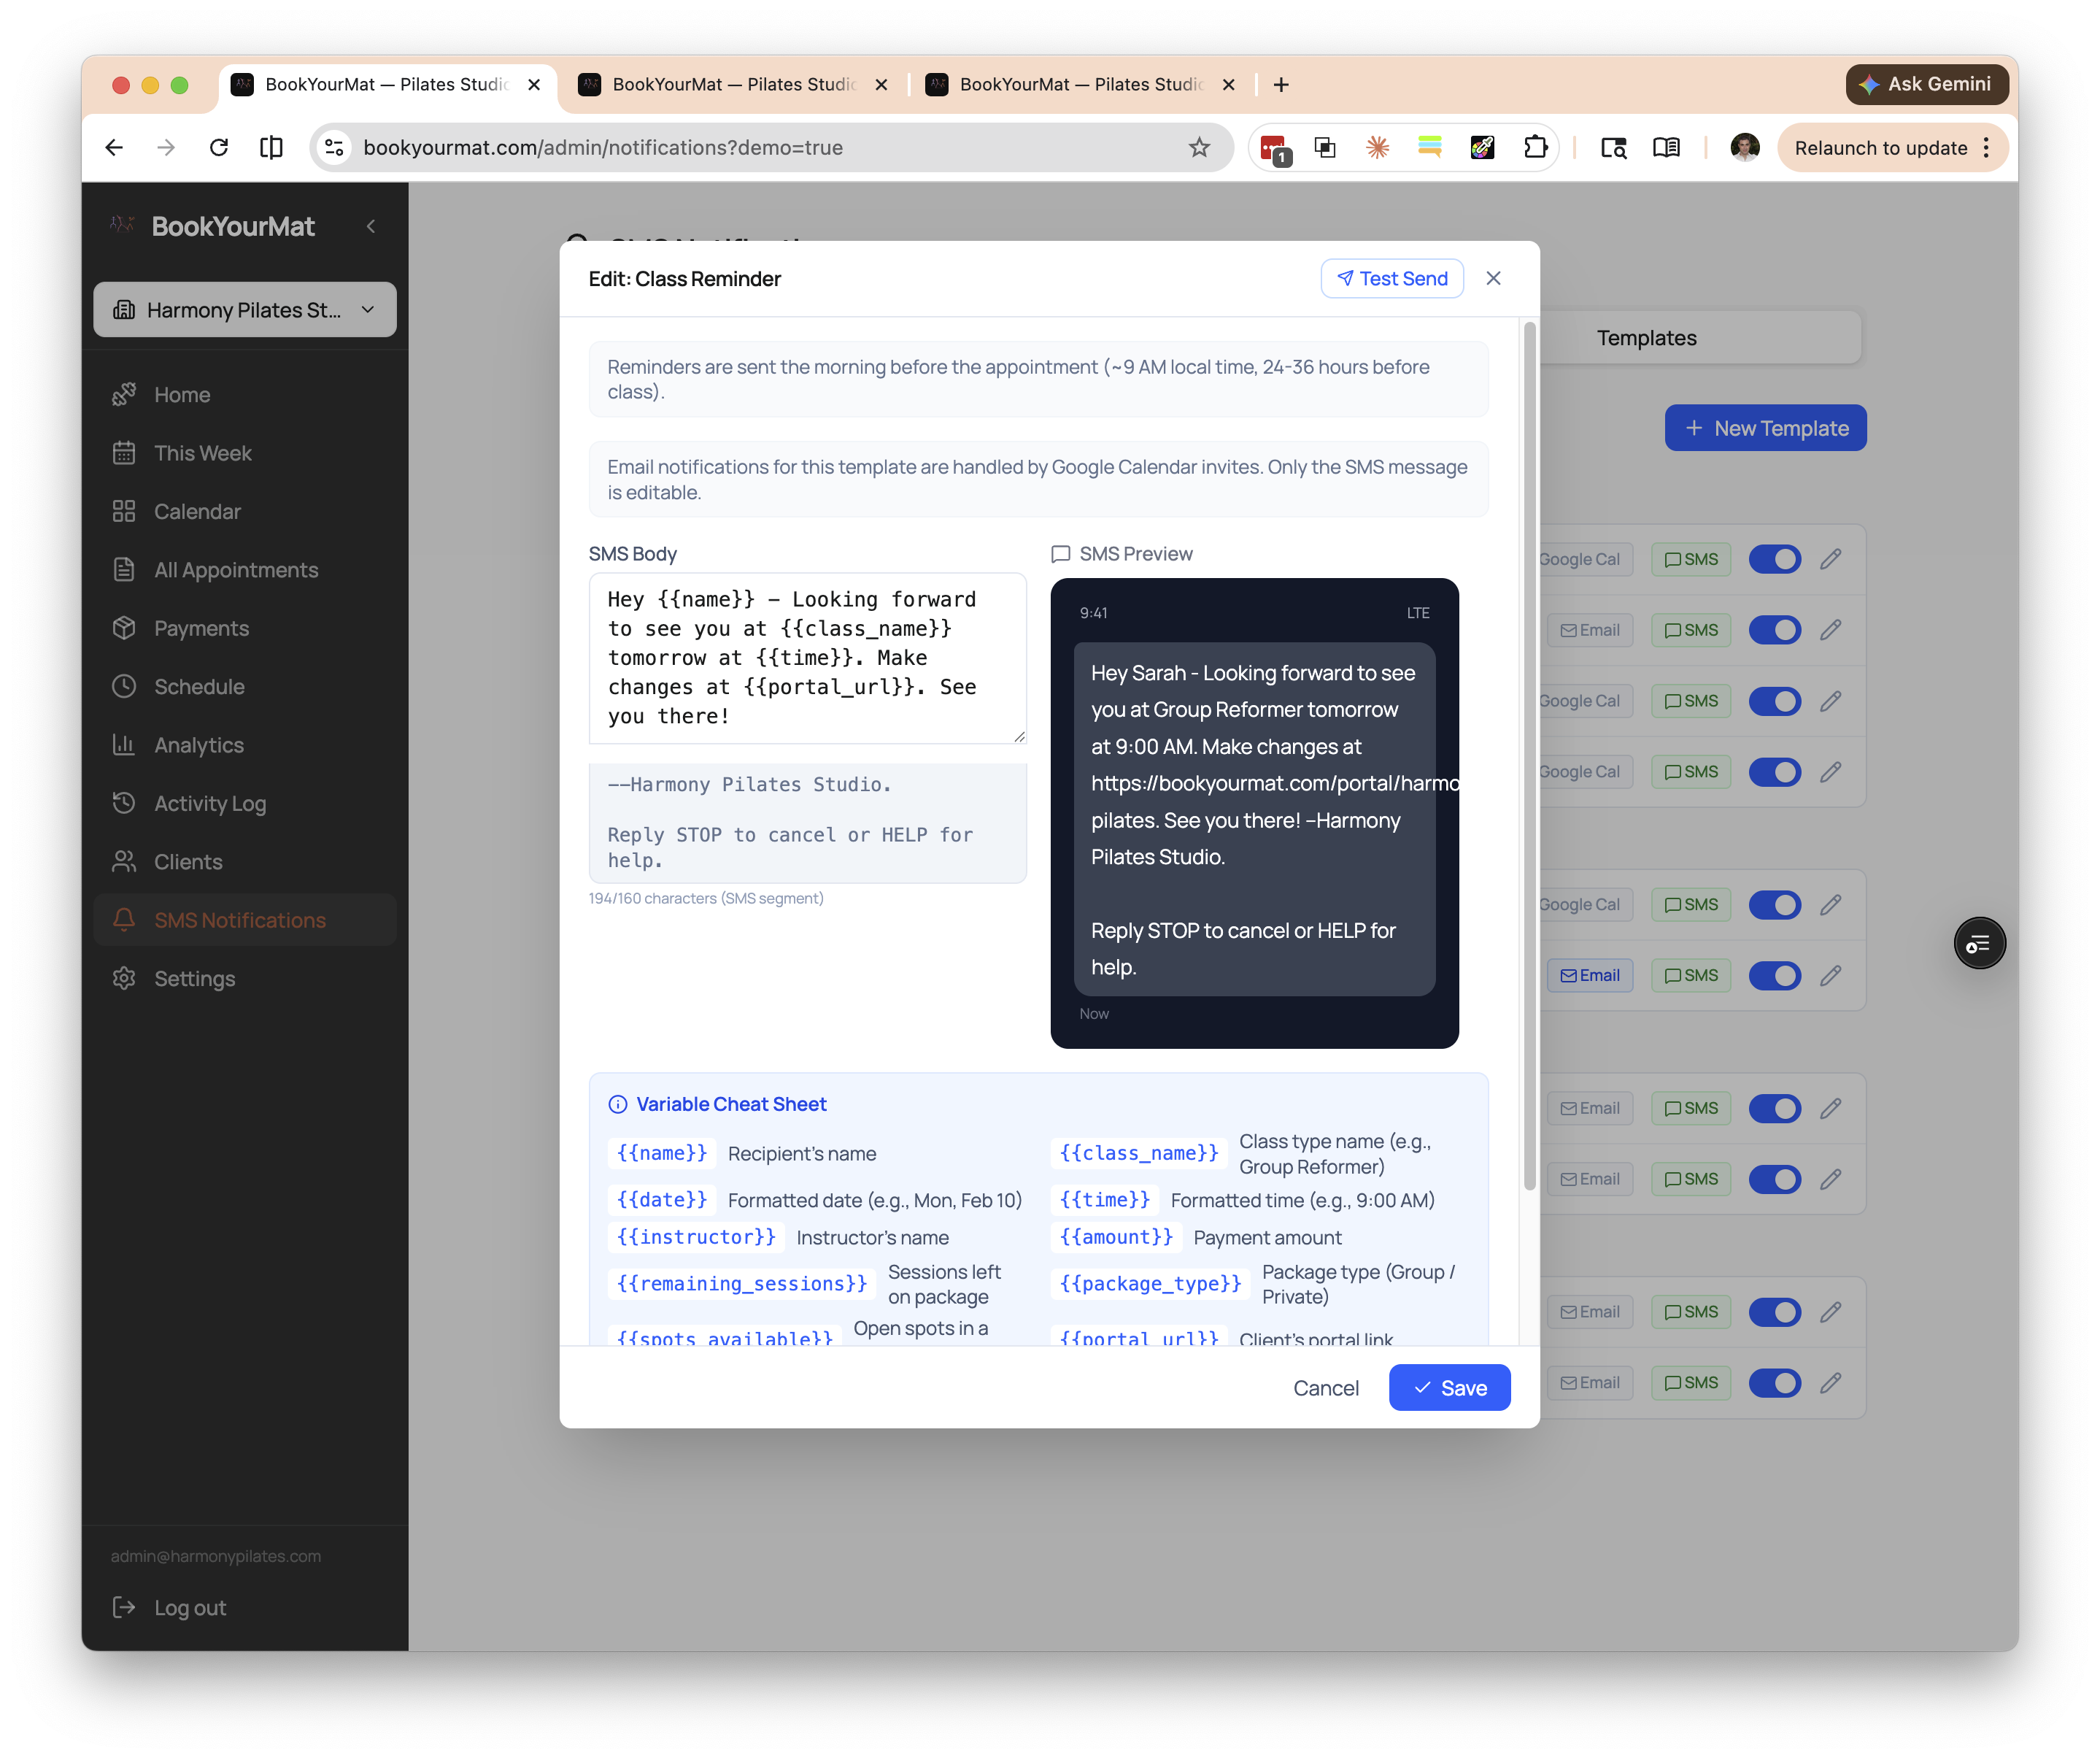Open the Activity Log page
Viewport: 2100px width, 1759px height.
tap(209, 803)
